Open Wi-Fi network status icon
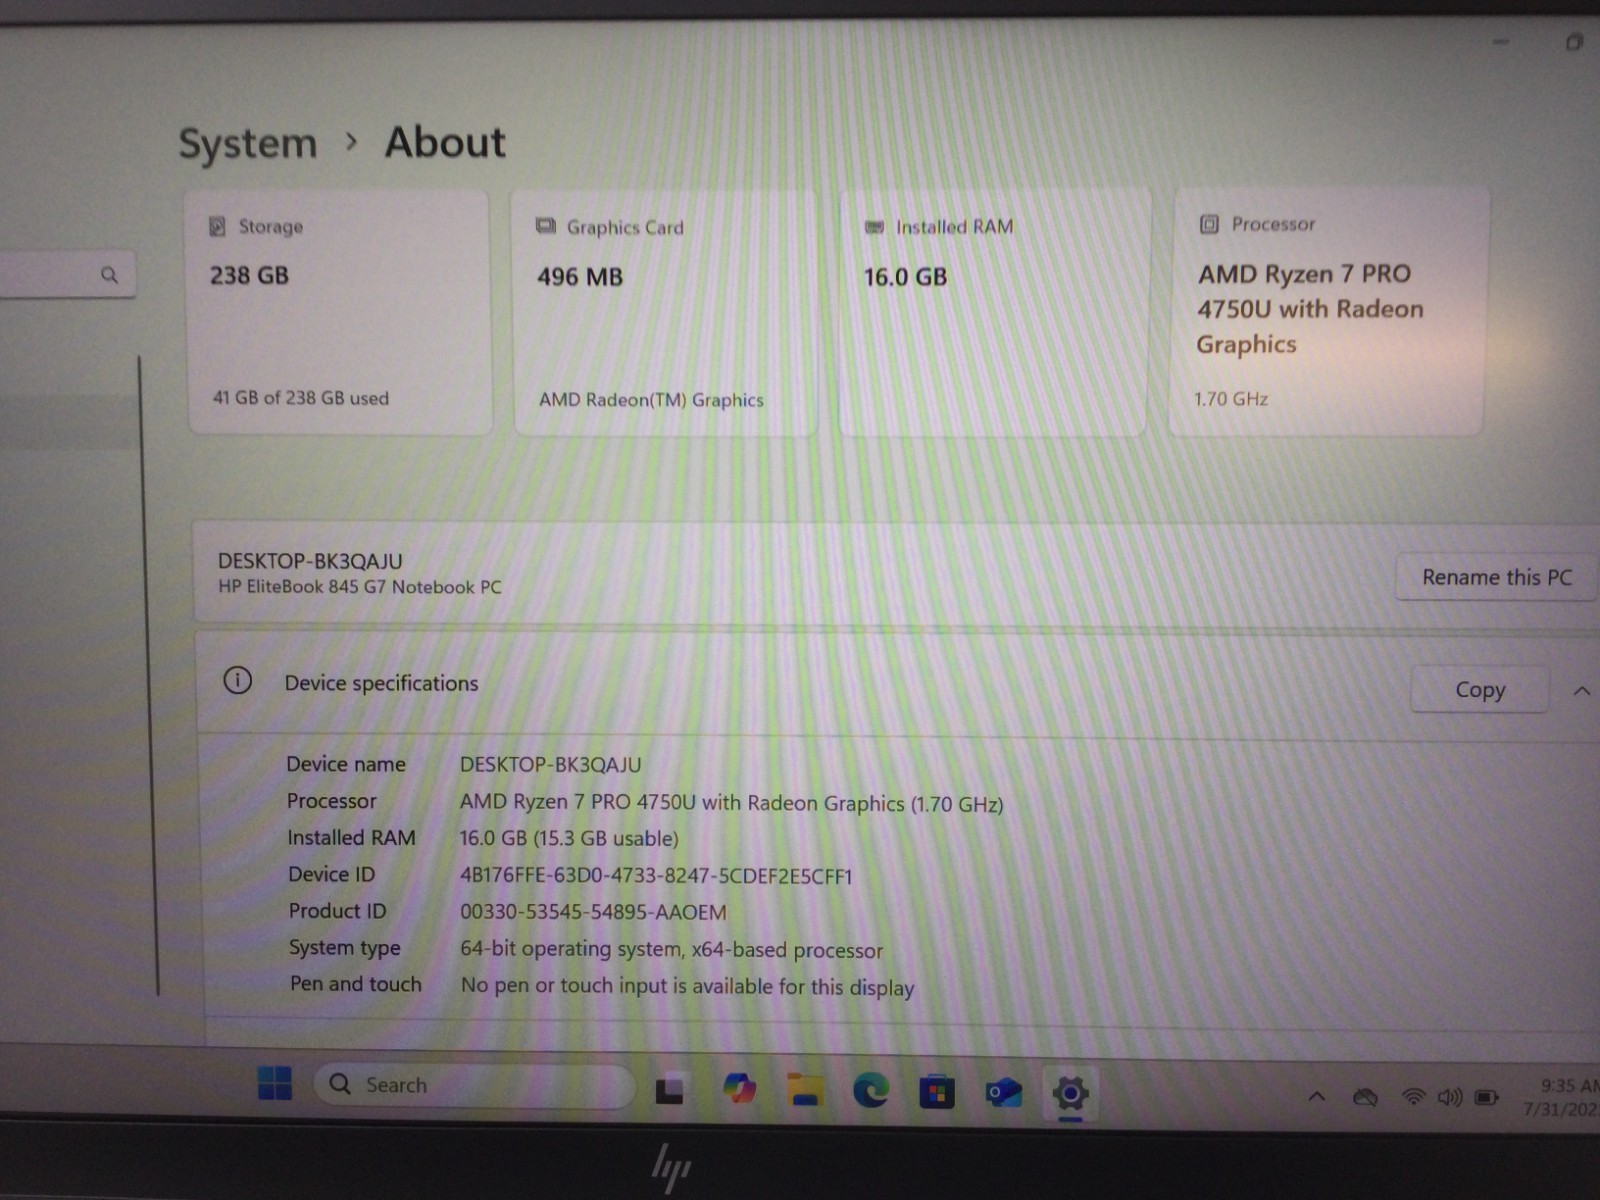The height and width of the screenshot is (1200, 1600). coord(1413,1097)
